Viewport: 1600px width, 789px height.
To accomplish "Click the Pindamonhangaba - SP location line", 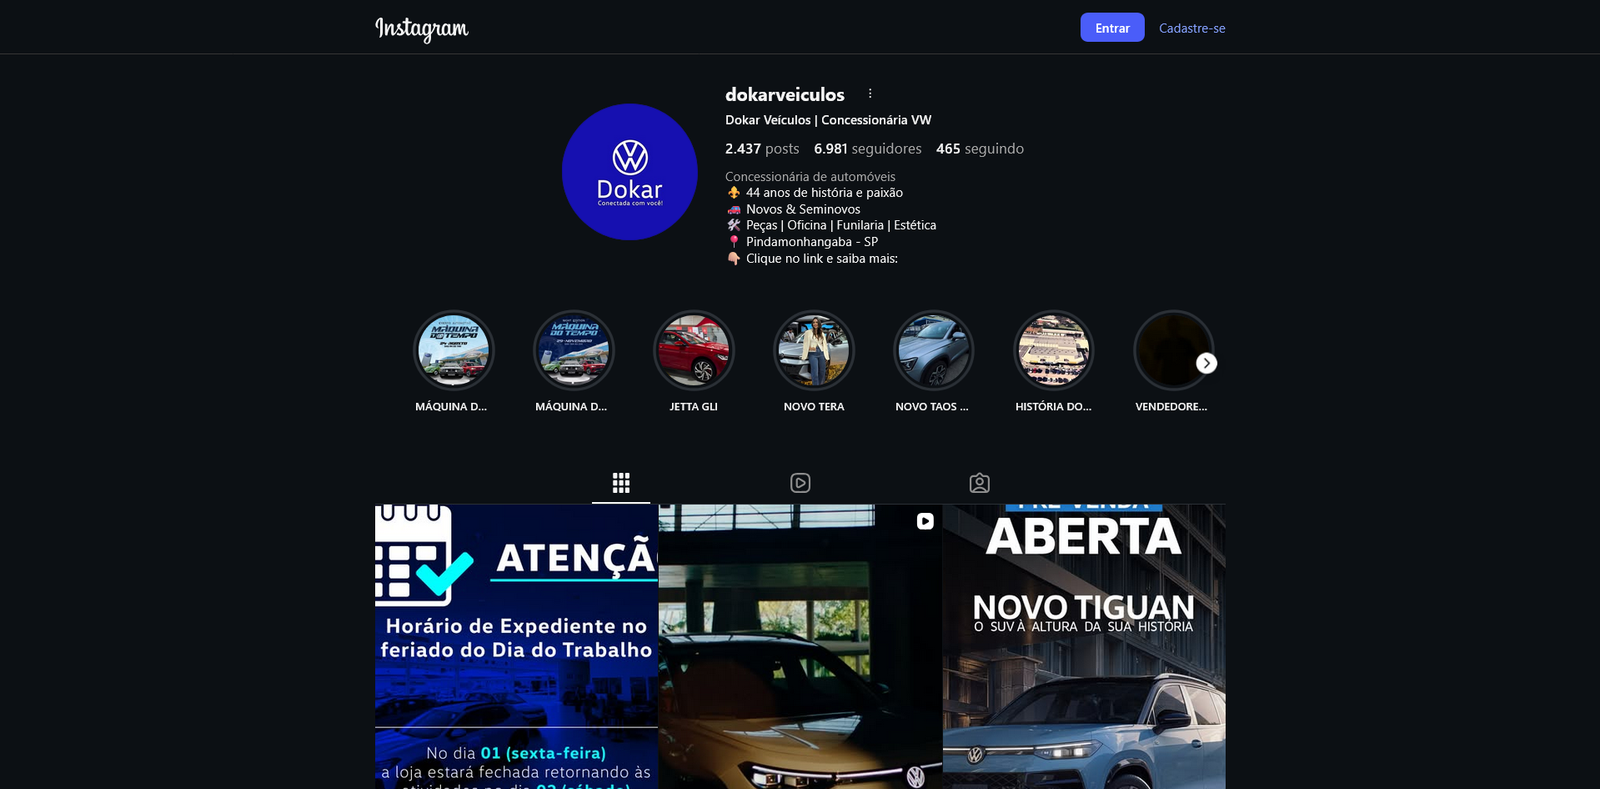I will tap(802, 242).
